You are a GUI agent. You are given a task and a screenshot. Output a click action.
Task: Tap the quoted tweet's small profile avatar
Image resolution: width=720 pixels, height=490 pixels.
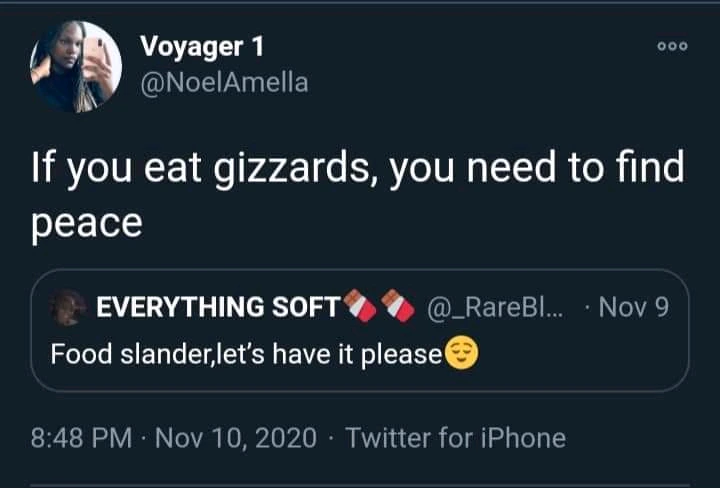click(69, 308)
